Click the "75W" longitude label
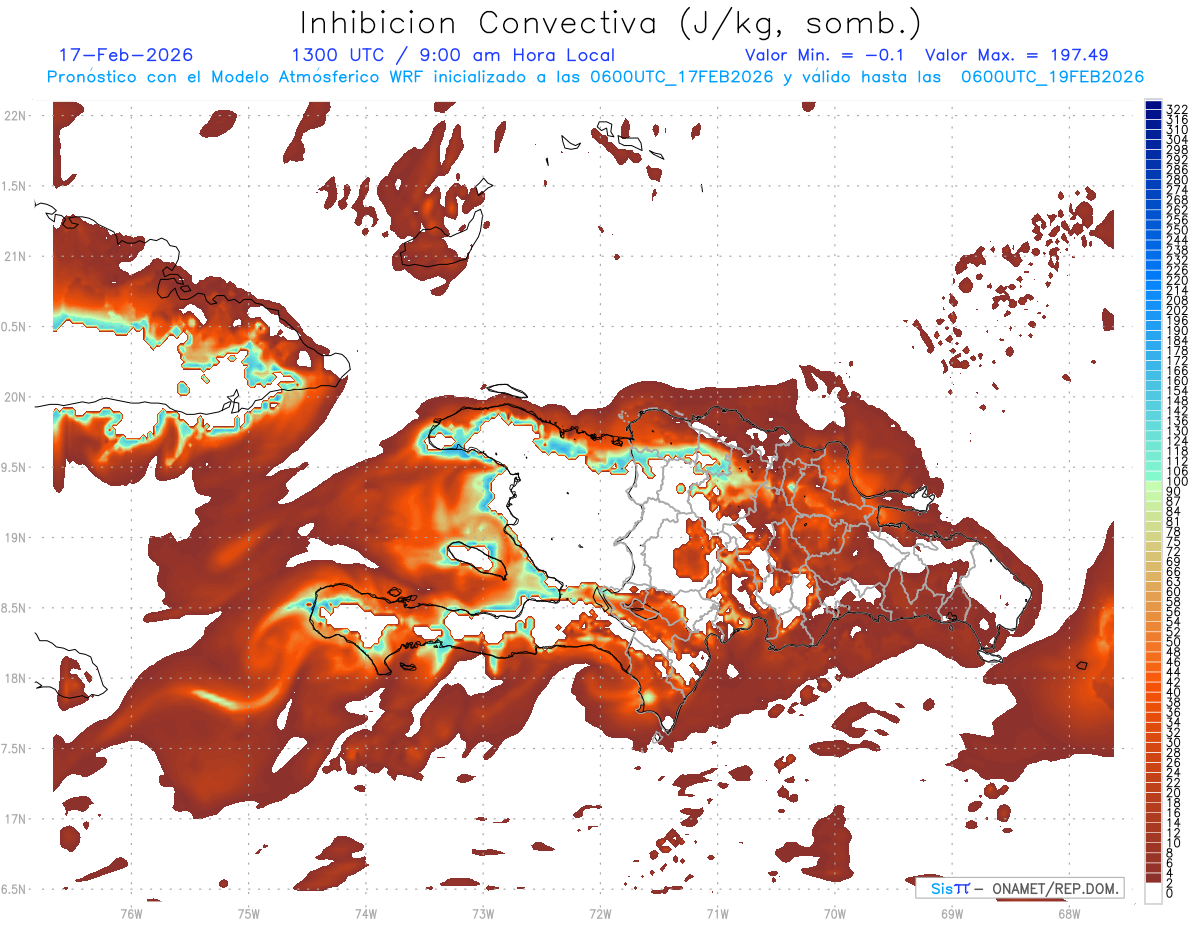Image resolution: width=1200 pixels, height=927 pixels. pyautogui.click(x=248, y=913)
